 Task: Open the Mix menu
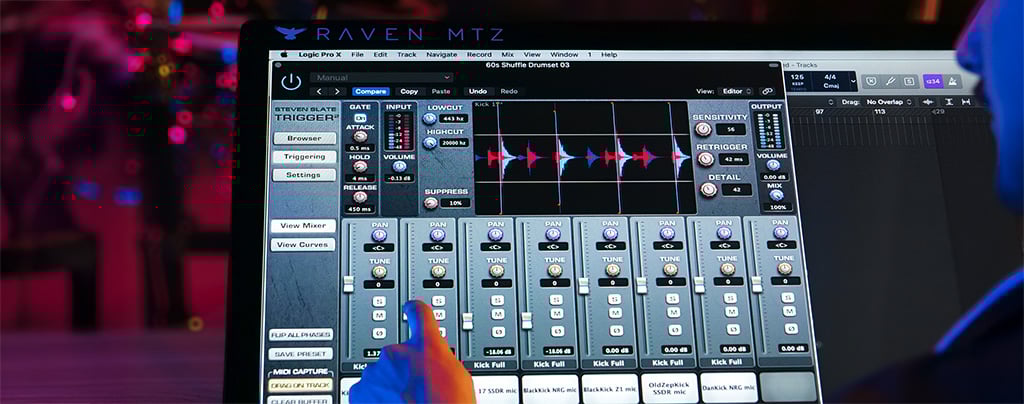507,55
